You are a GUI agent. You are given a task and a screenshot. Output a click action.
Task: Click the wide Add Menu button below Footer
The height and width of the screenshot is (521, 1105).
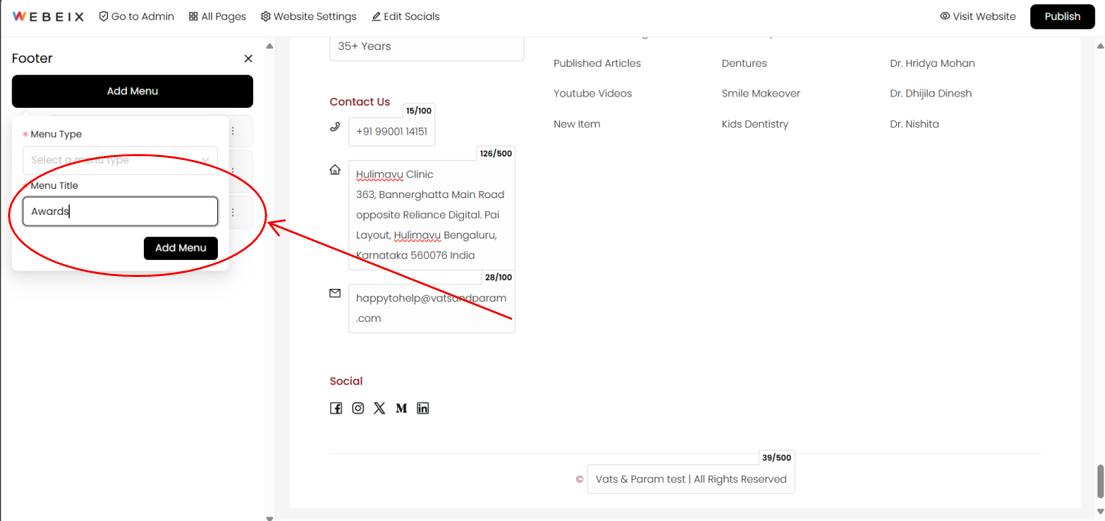pyautogui.click(x=132, y=91)
